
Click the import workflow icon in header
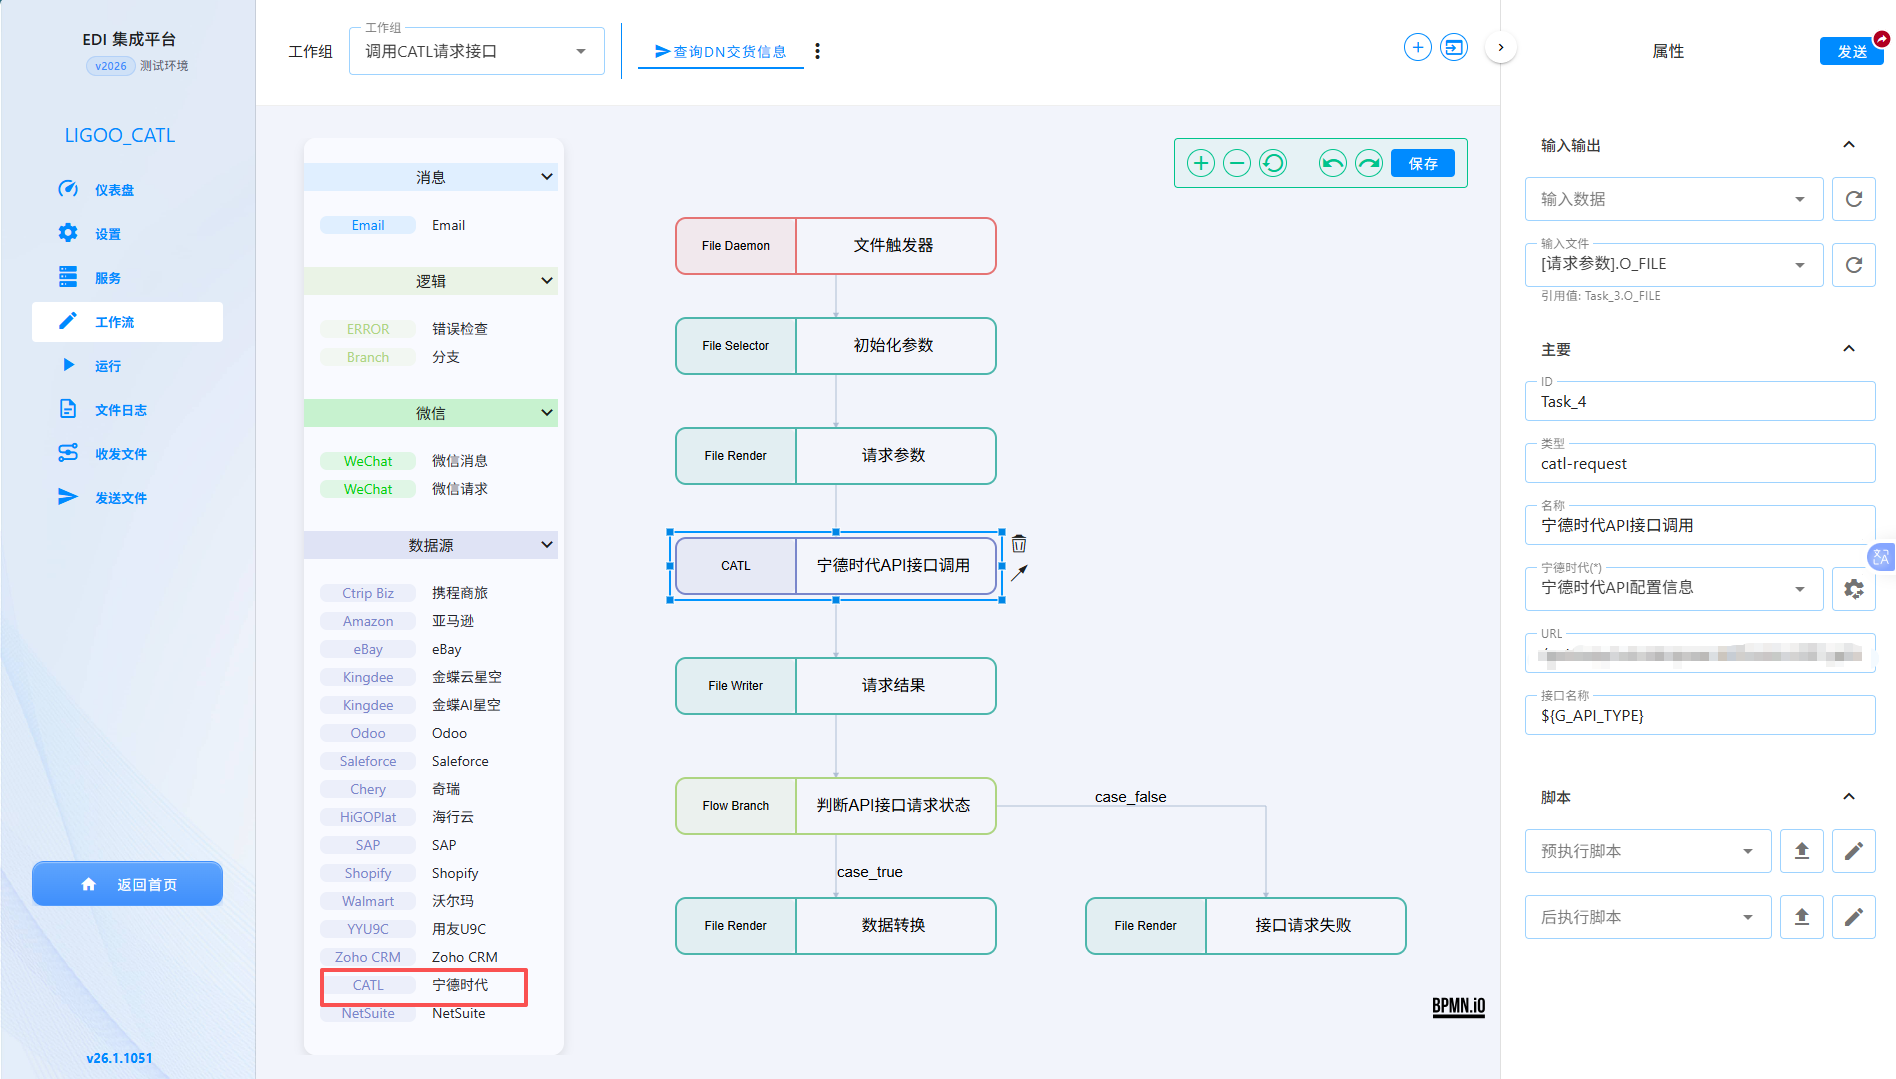click(1453, 47)
